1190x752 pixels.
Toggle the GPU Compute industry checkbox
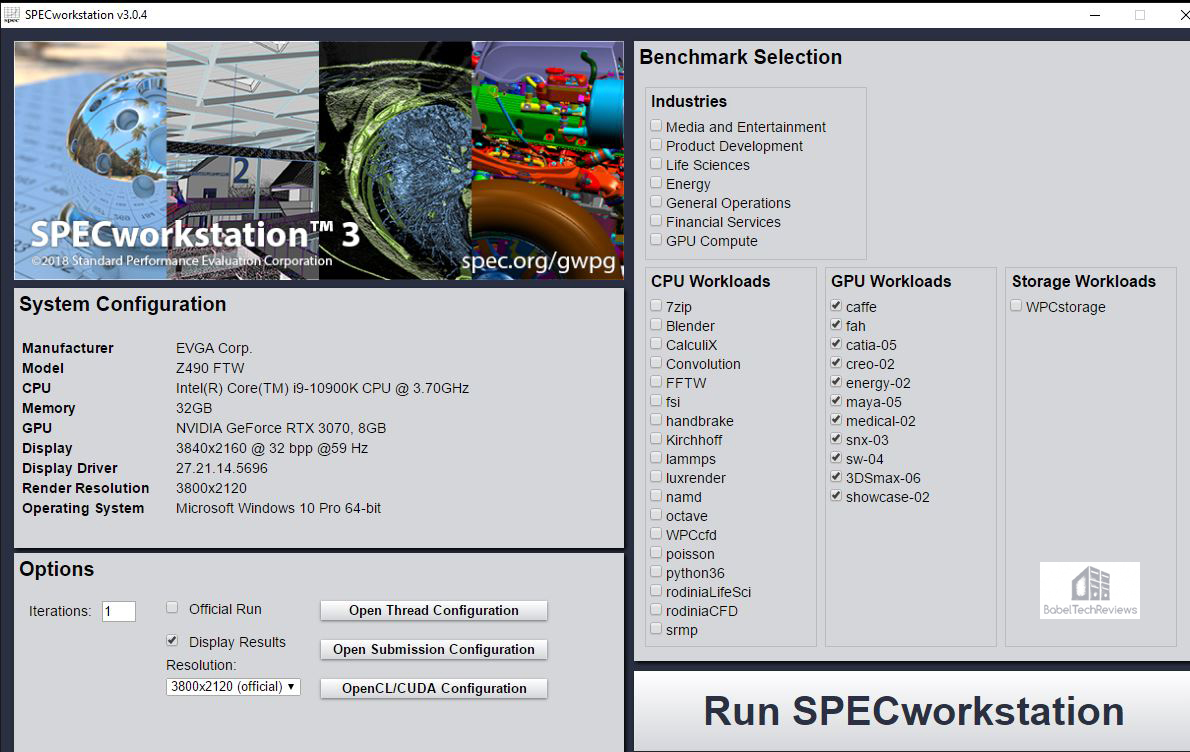(x=656, y=240)
